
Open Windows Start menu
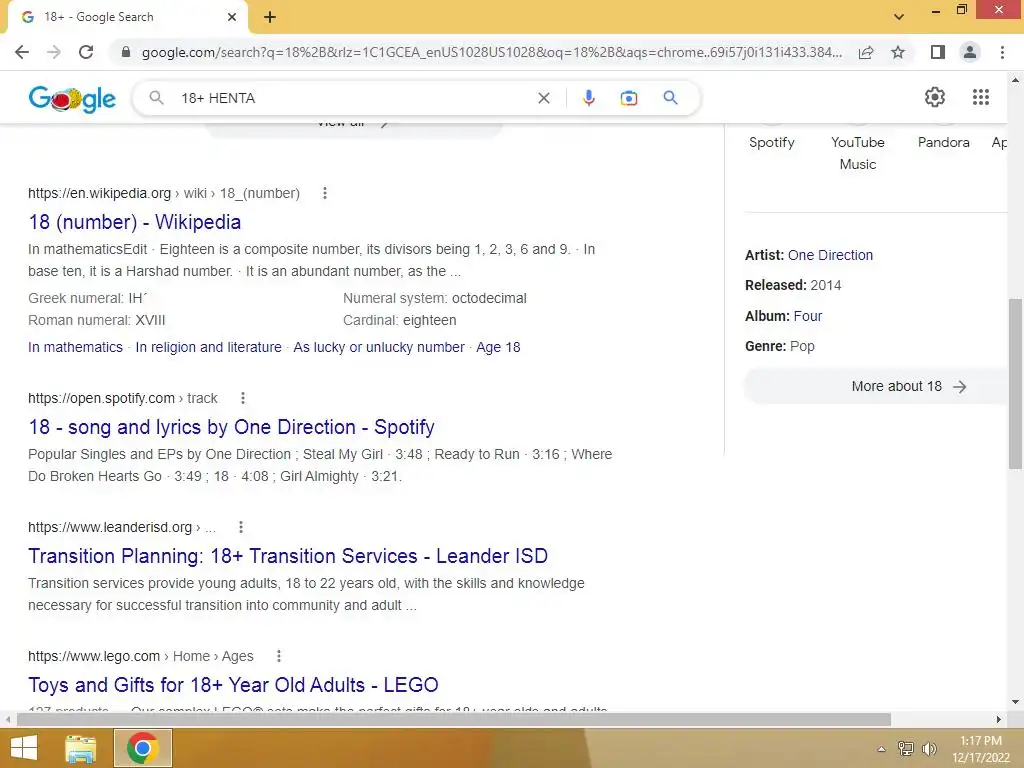24,748
